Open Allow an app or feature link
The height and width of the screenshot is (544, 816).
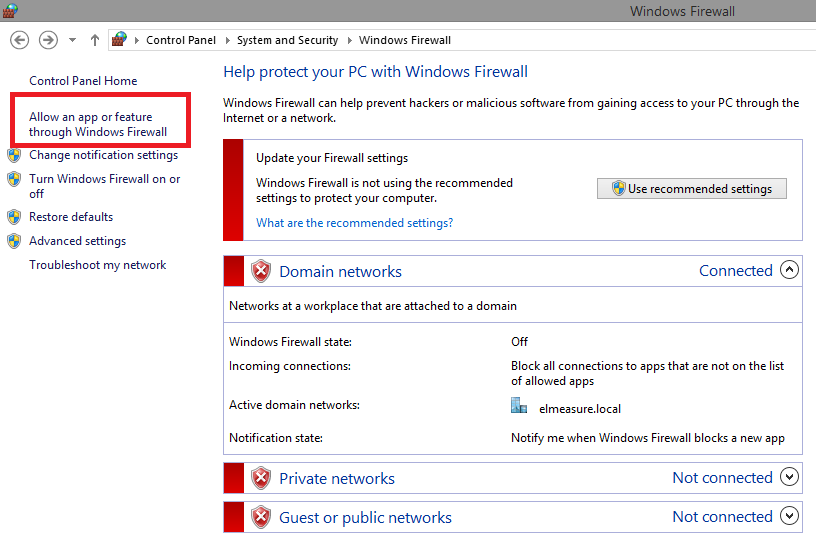tap(98, 124)
